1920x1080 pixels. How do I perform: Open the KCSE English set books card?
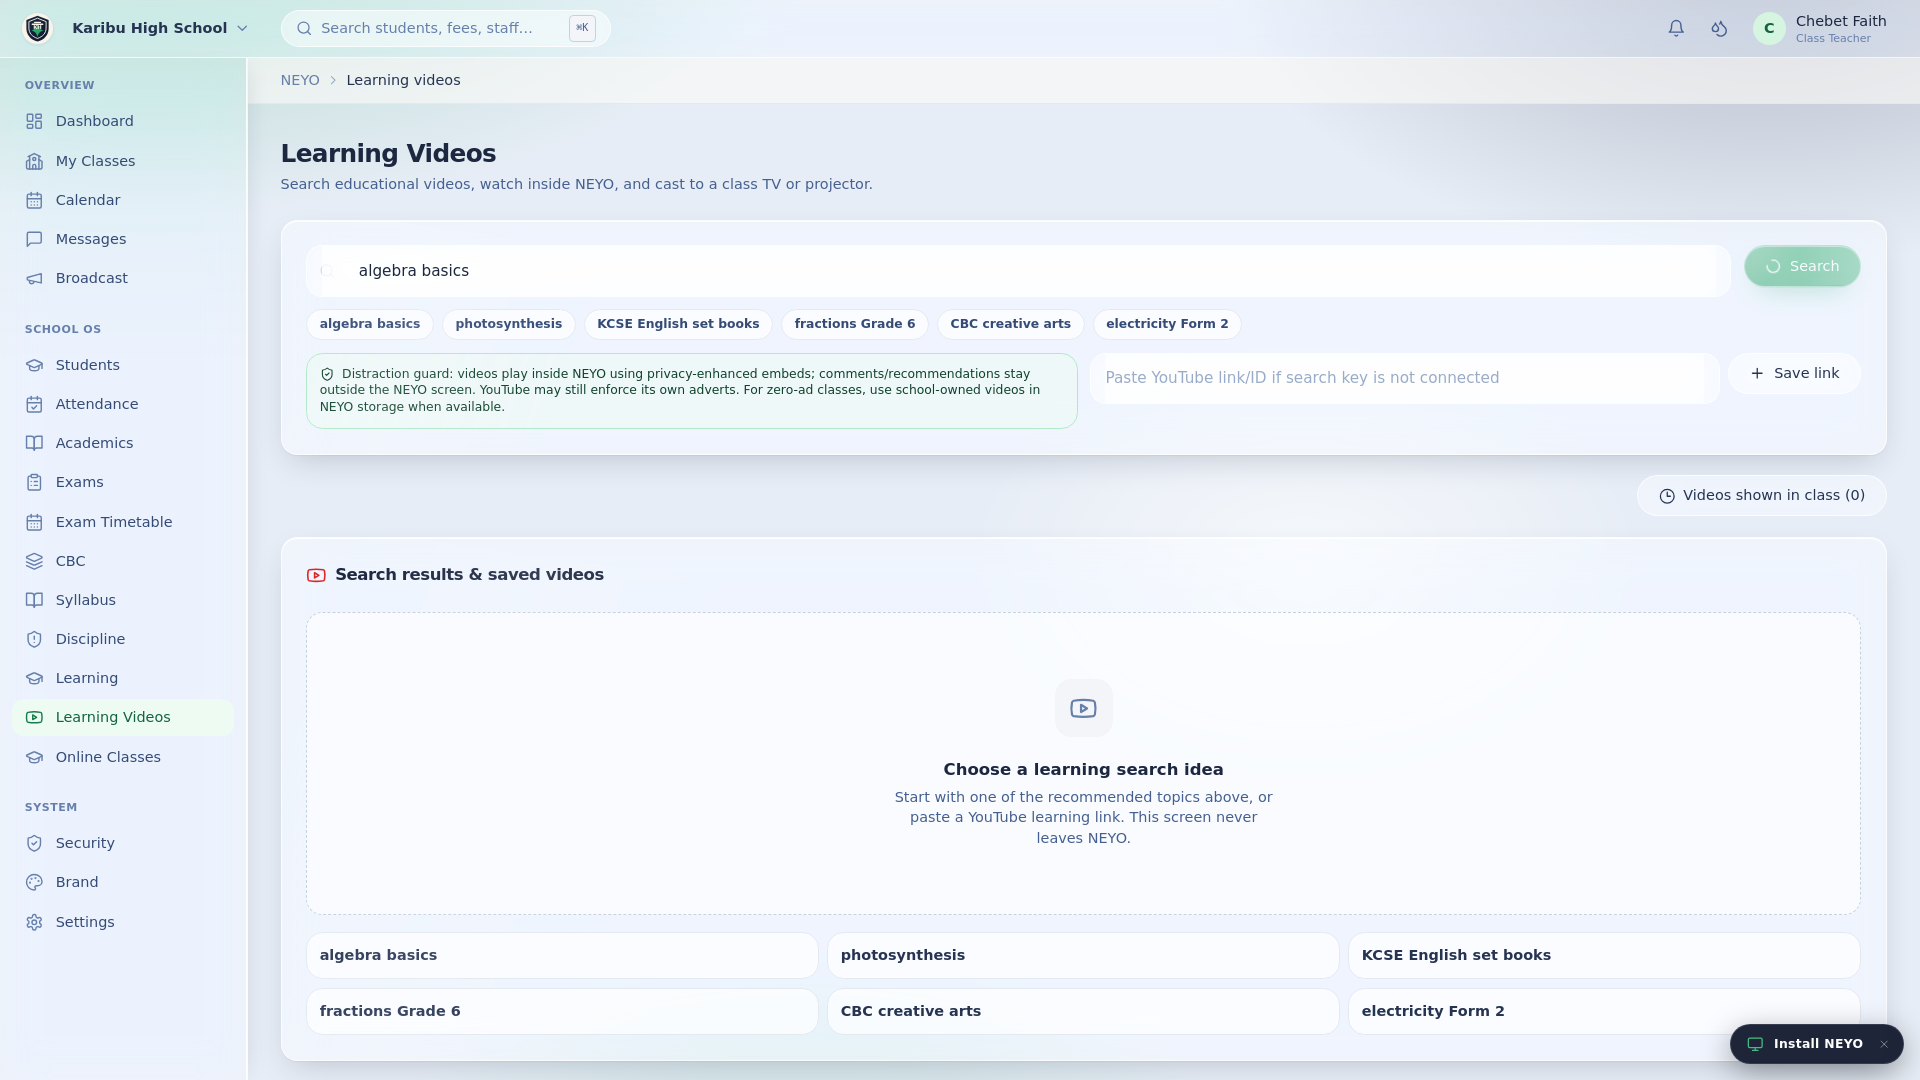click(x=1604, y=956)
